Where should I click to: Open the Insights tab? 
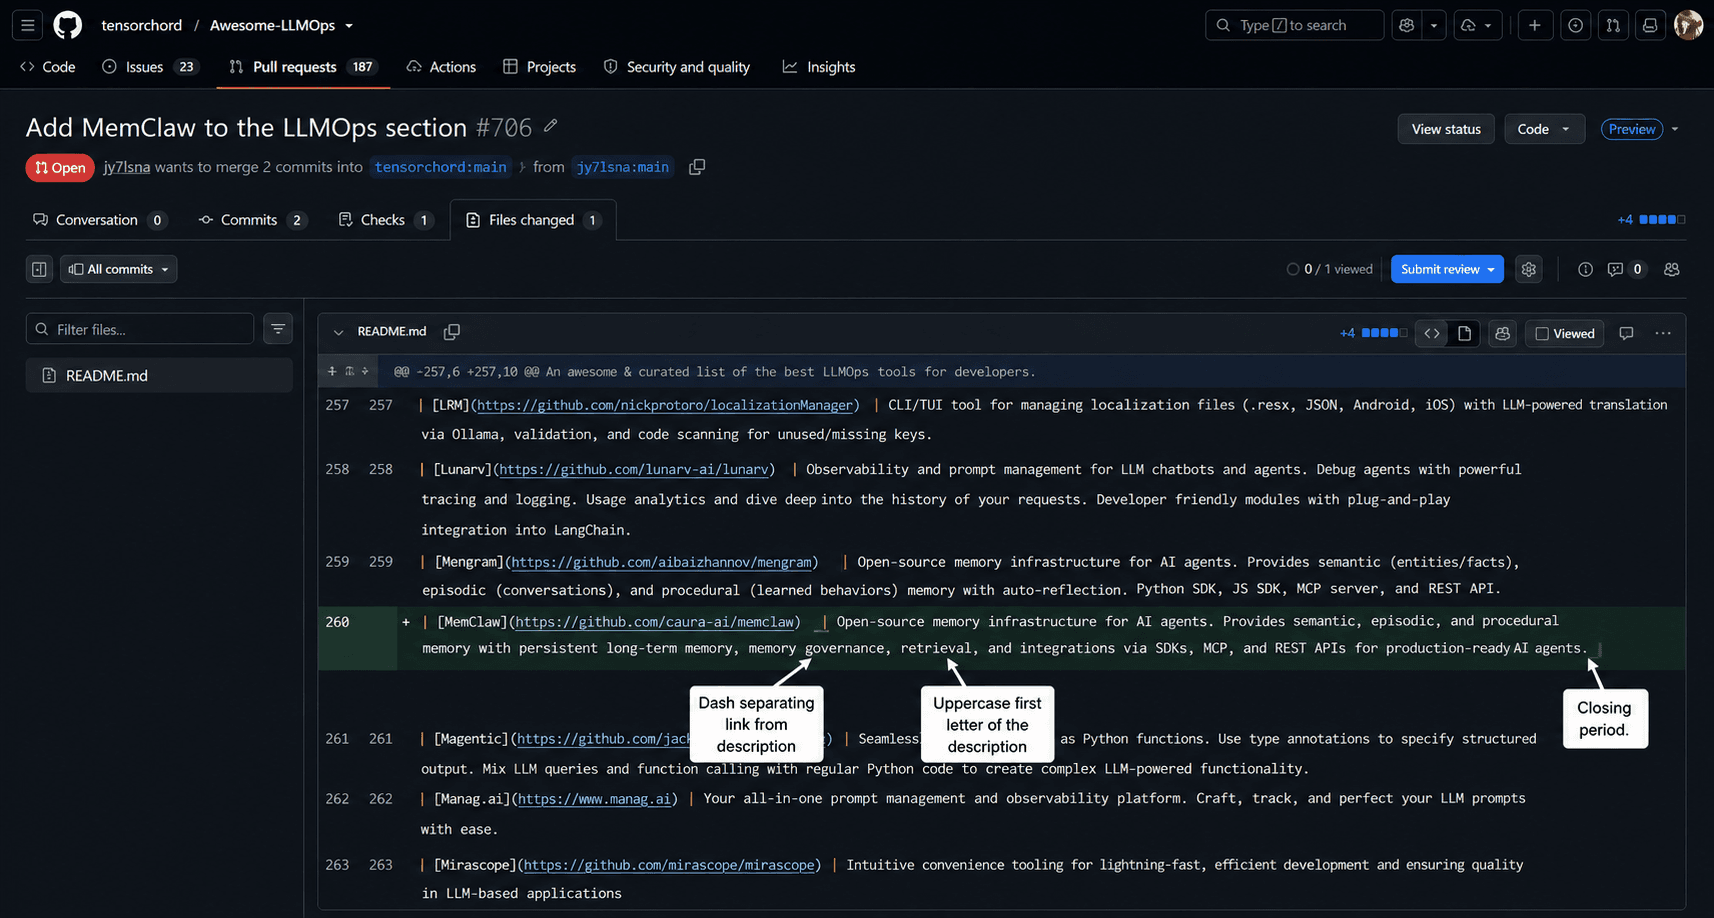819,67
